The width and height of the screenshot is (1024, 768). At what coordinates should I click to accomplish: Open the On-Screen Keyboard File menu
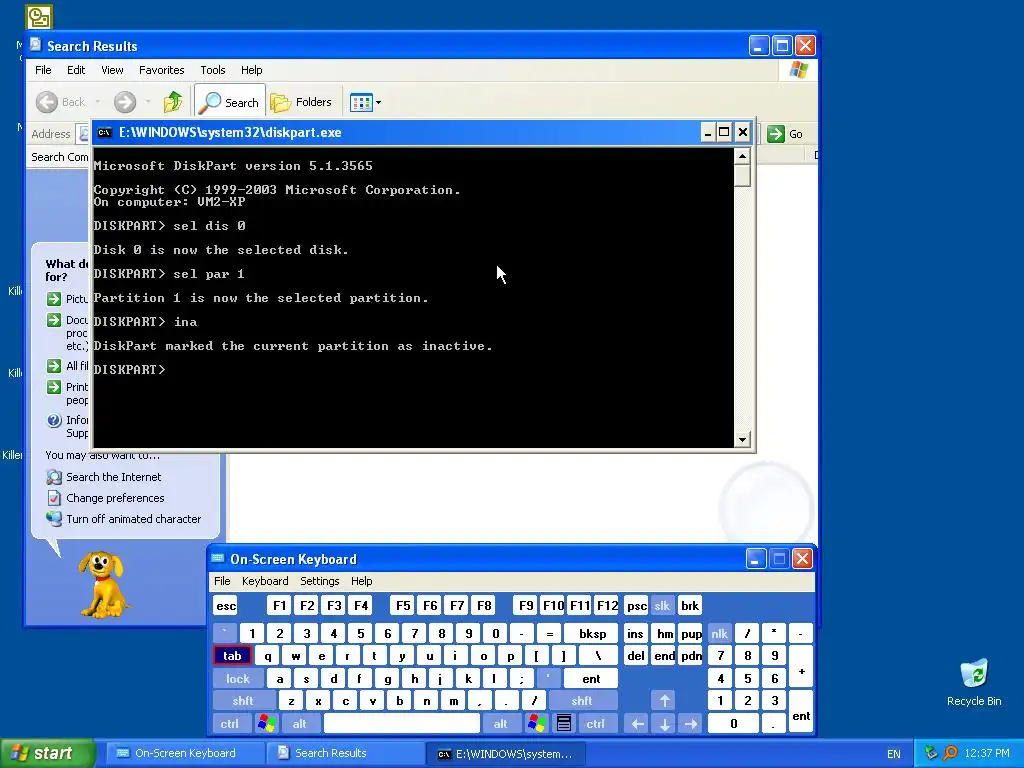[x=222, y=581]
